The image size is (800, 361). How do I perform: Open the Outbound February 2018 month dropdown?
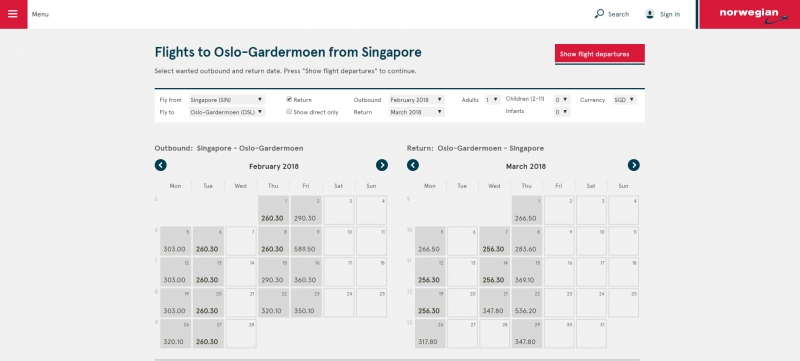pyautogui.click(x=417, y=100)
